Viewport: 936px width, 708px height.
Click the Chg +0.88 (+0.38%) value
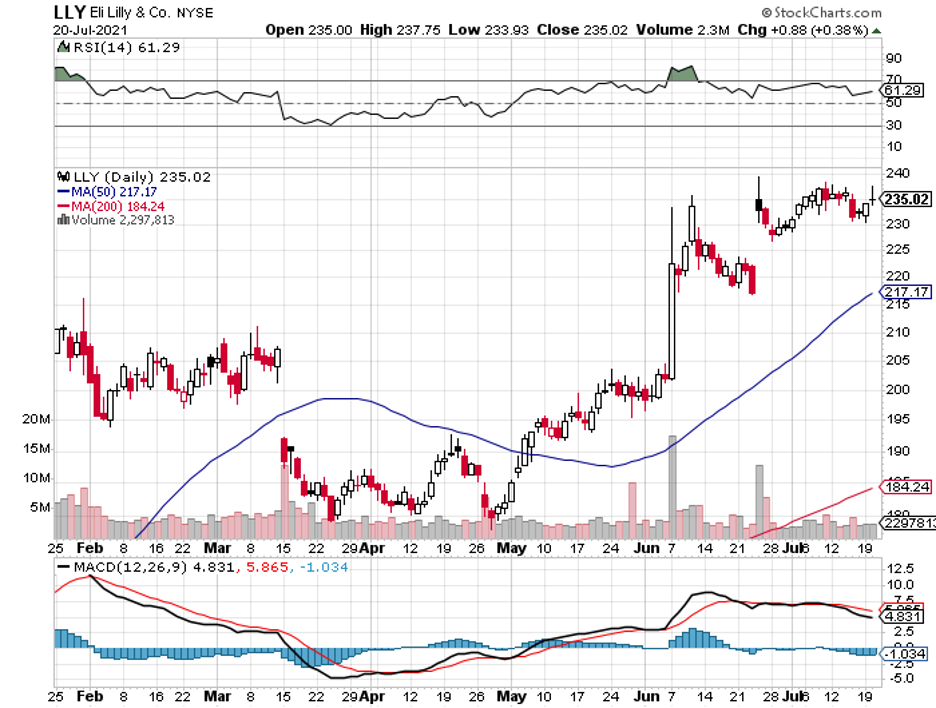[802, 30]
